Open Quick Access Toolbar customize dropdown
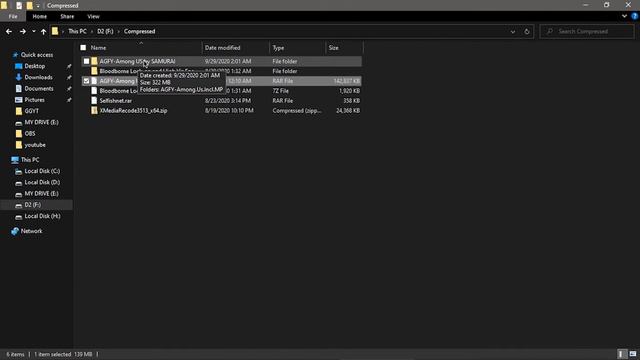The height and width of the screenshot is (360, 640). coord(38,6)
